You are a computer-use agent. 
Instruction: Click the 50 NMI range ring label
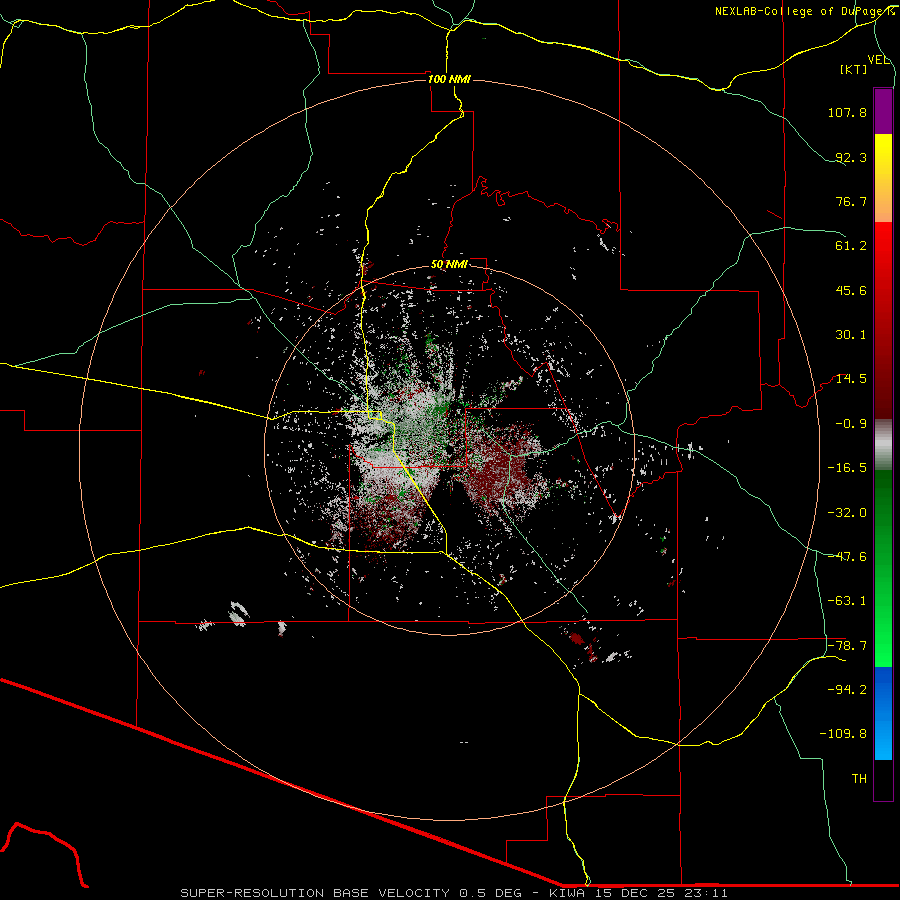coord(449,265)
